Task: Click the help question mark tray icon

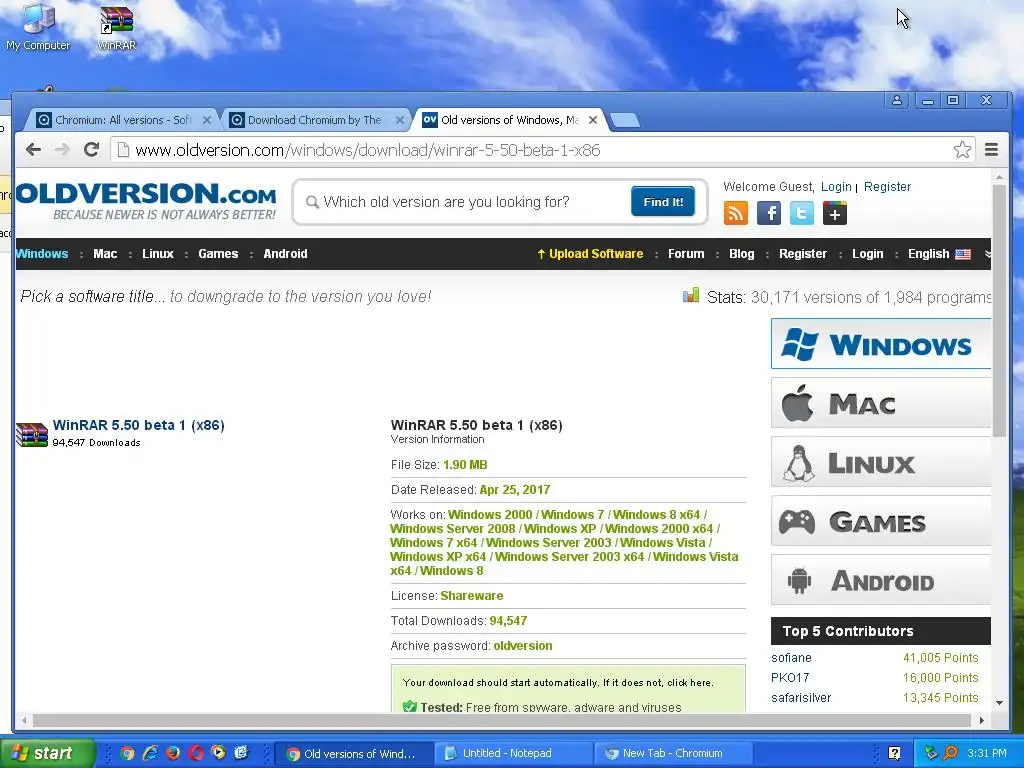Action: pyautogui.click(x=894, y=753)
